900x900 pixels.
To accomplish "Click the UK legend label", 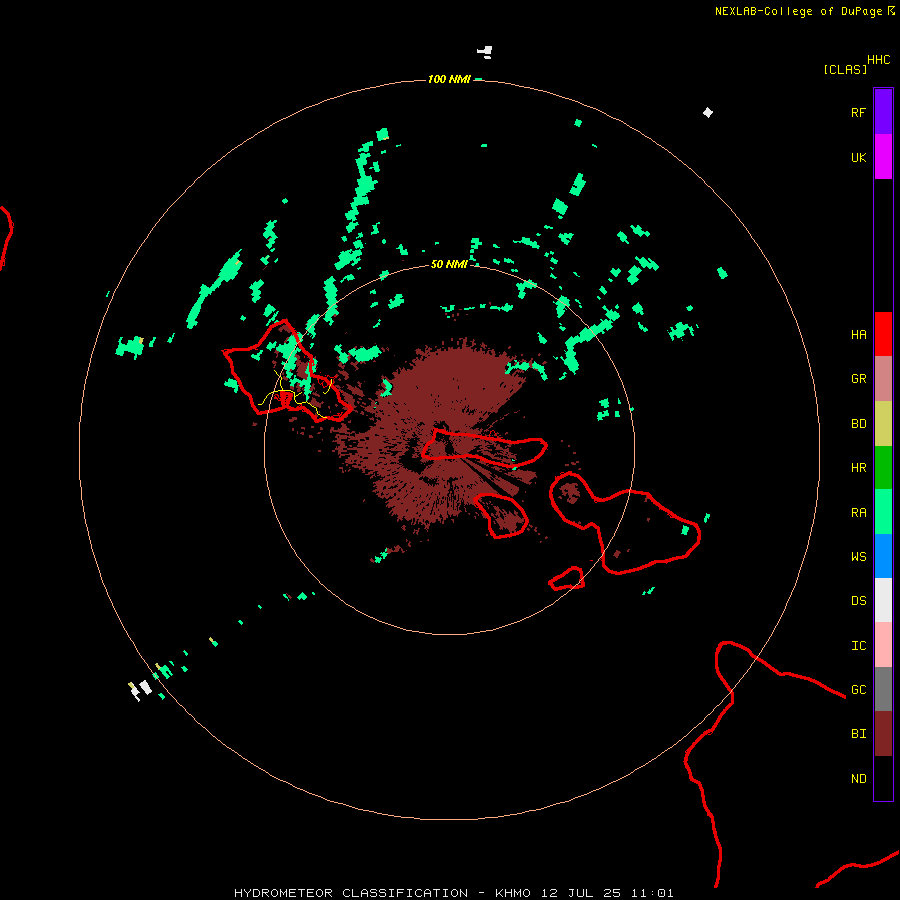I will coord(859,157).
